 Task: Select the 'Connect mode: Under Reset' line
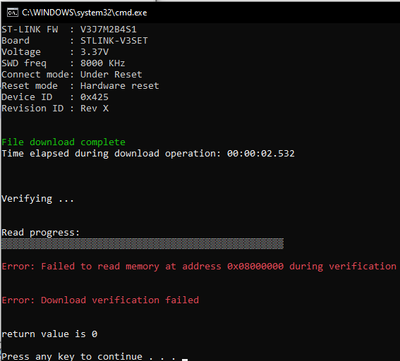click(x=72, y=74)
